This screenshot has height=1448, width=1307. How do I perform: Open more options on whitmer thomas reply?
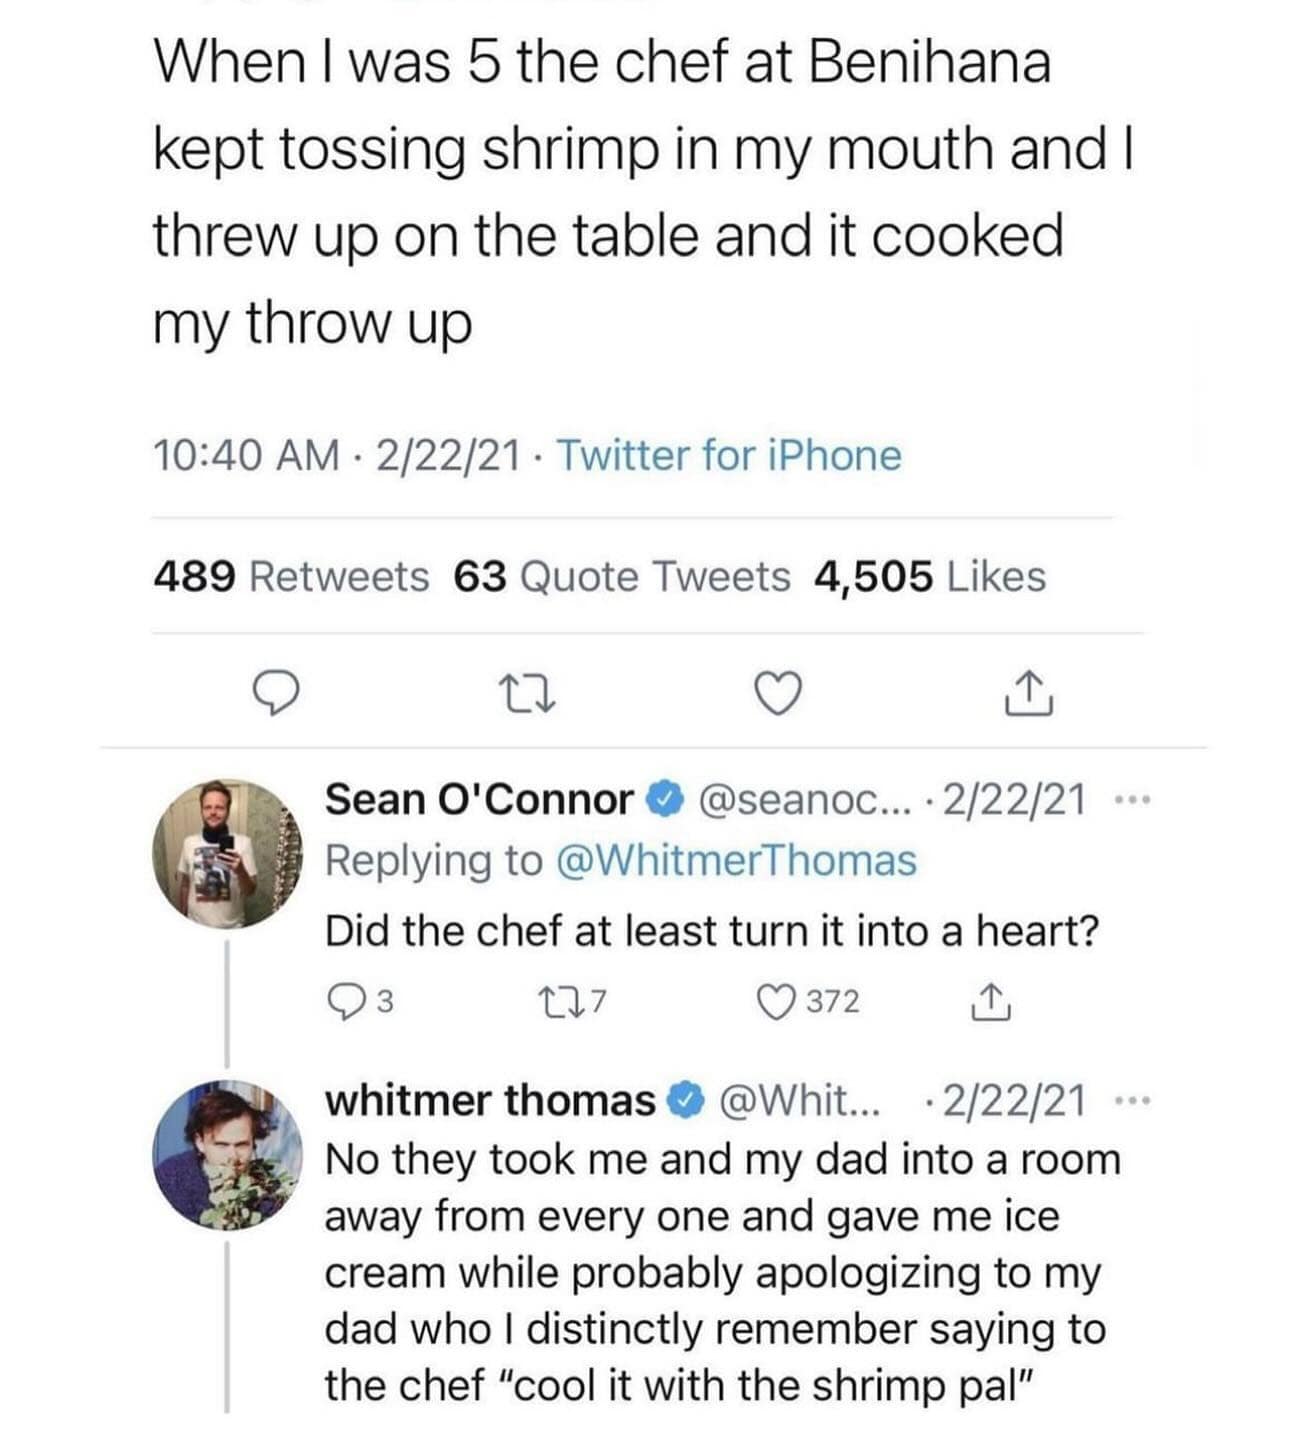(x=1132, y=1102)
